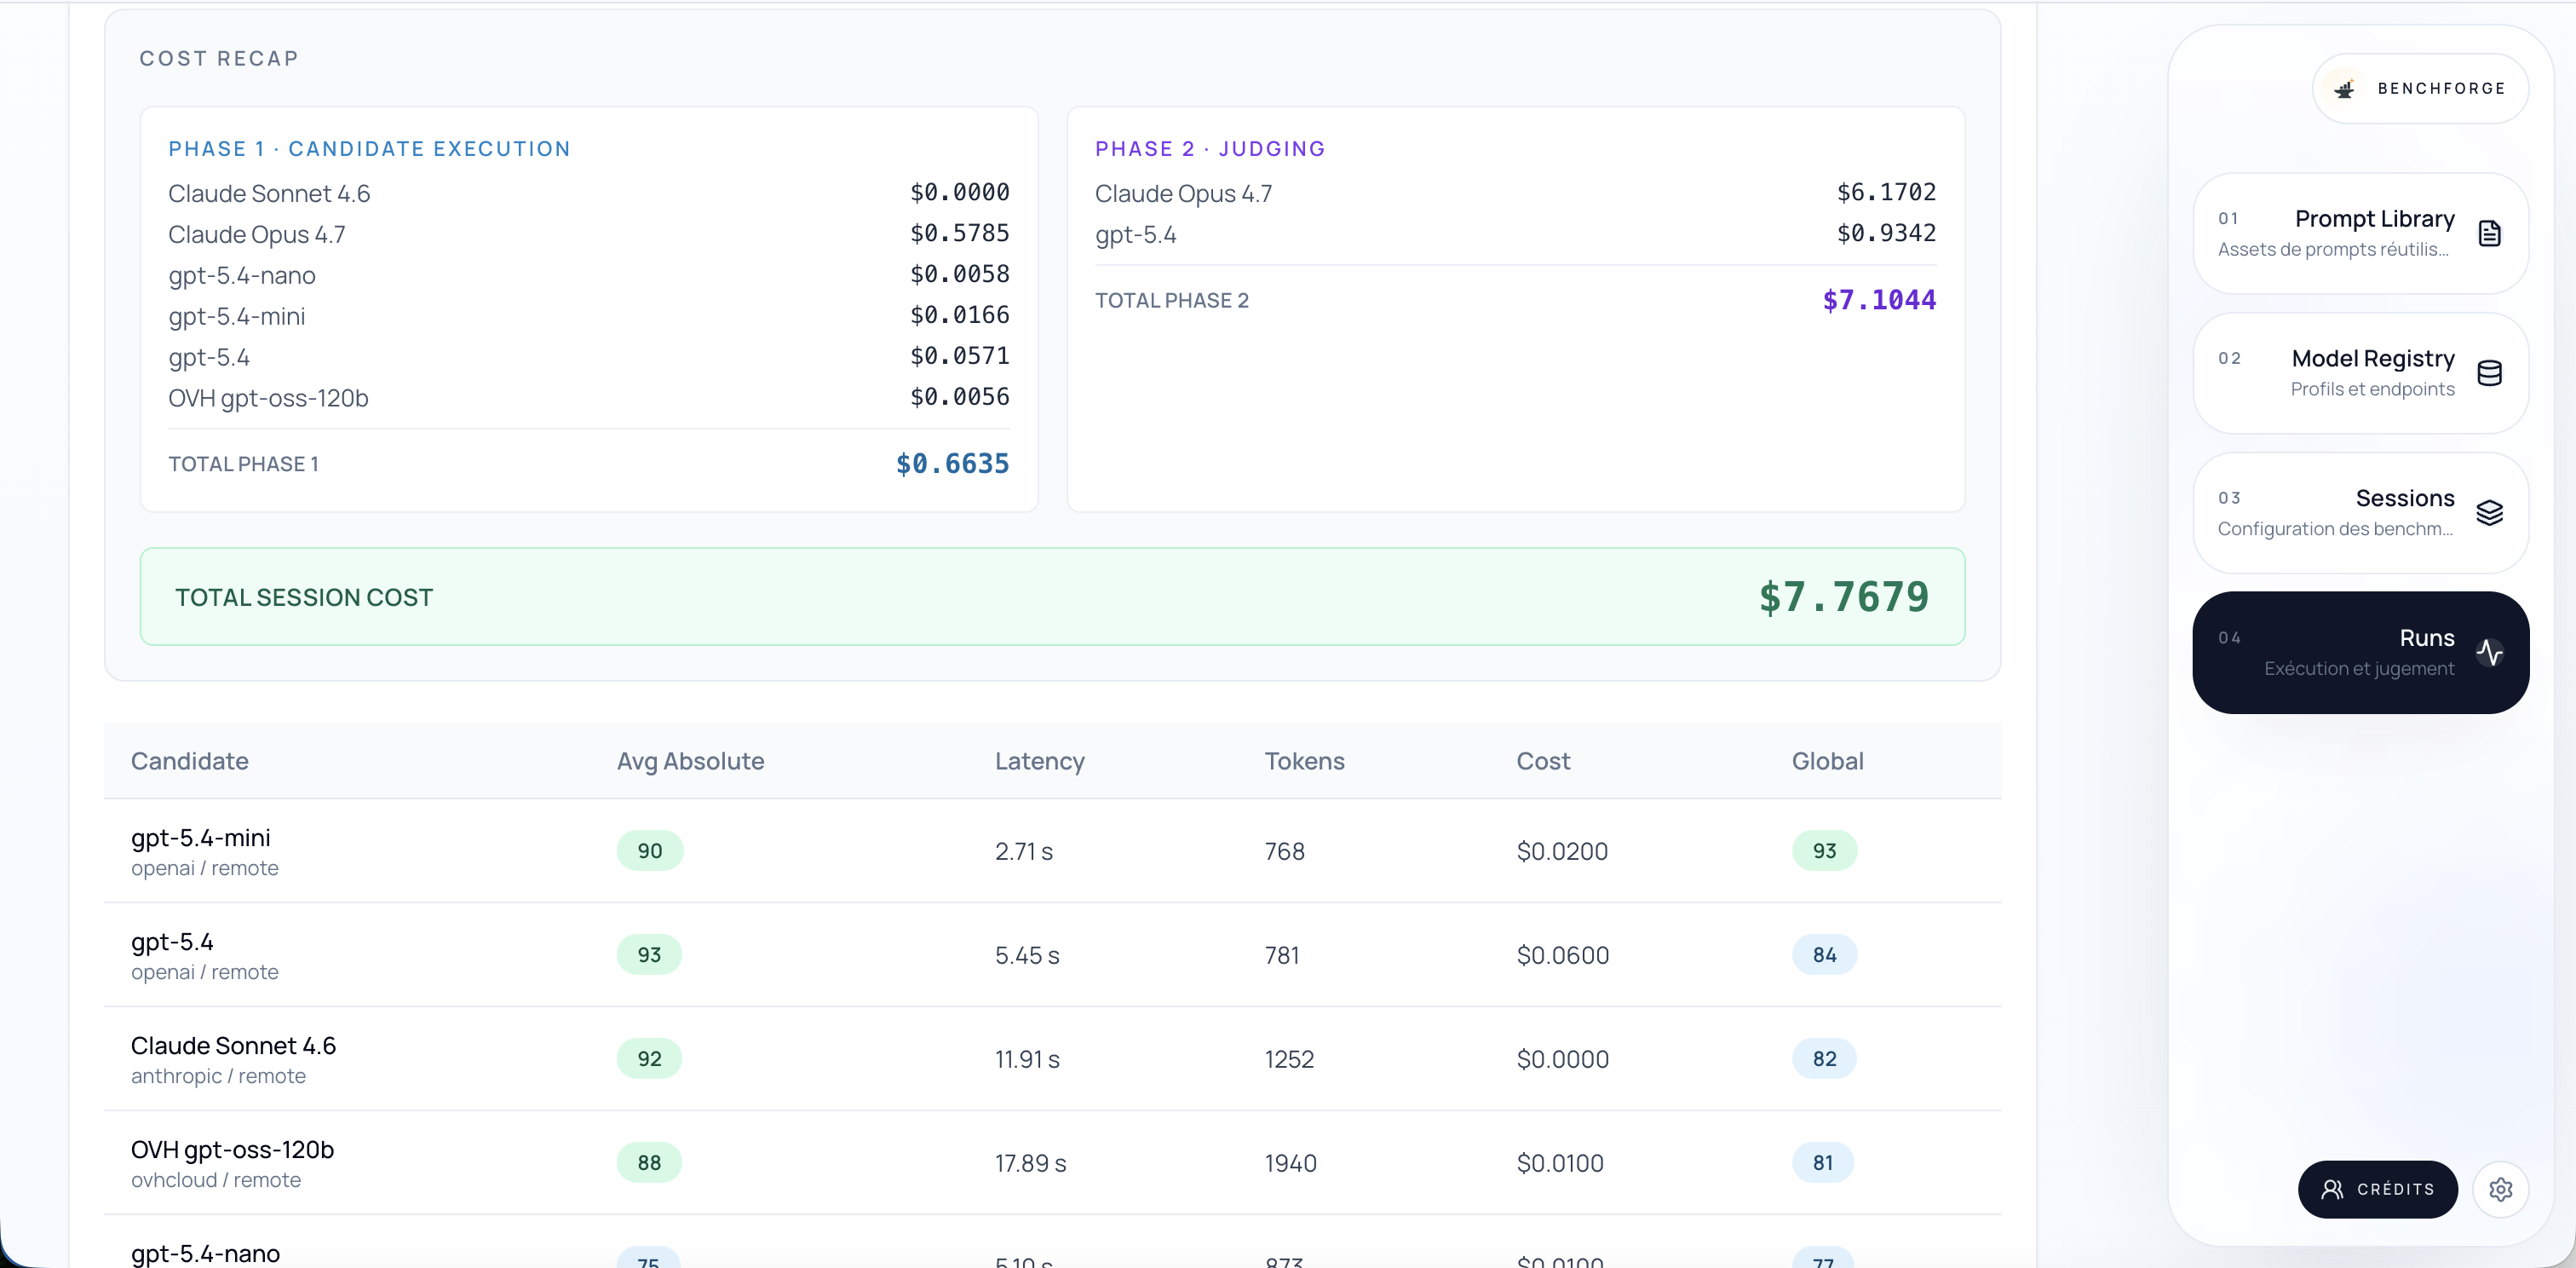Viewport: 2576px width, 1268px height.
Task: Click the Prompt Library document icon
Action: (x=2489, y=233)
